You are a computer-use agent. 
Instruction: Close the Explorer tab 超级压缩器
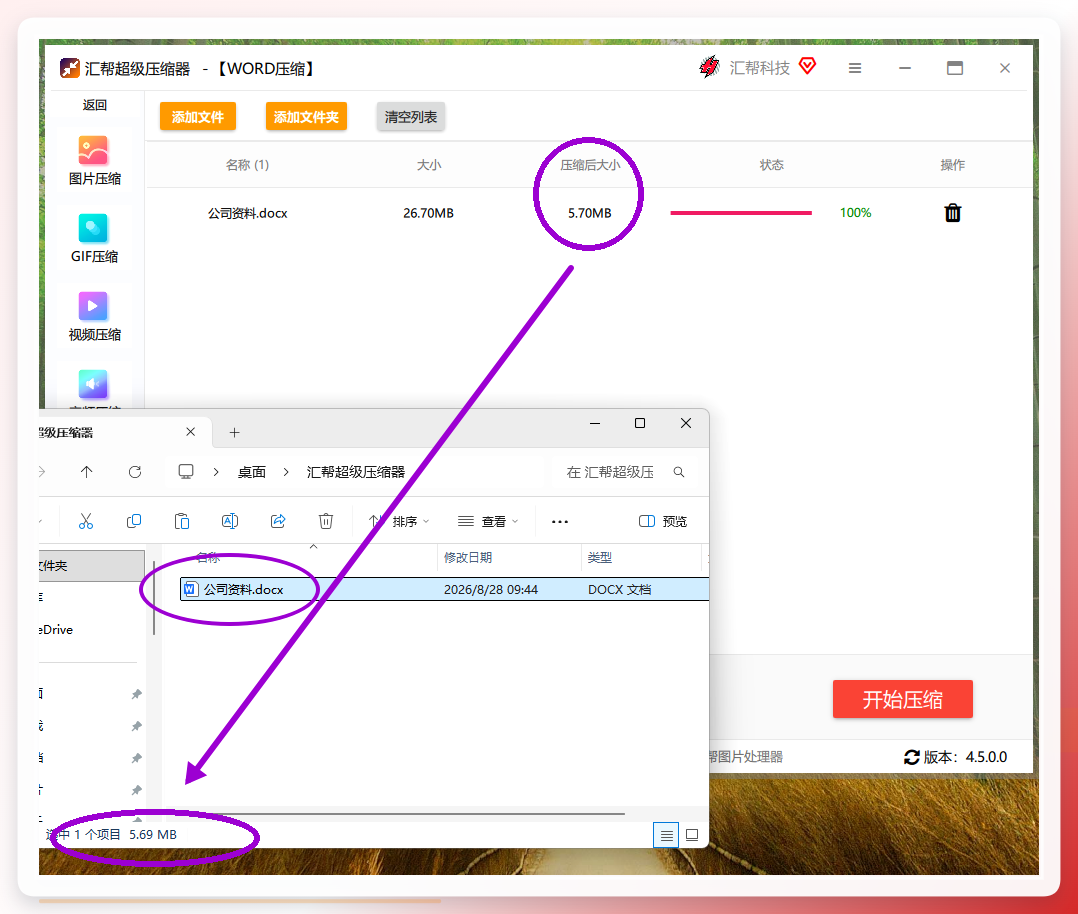(190, 432)
